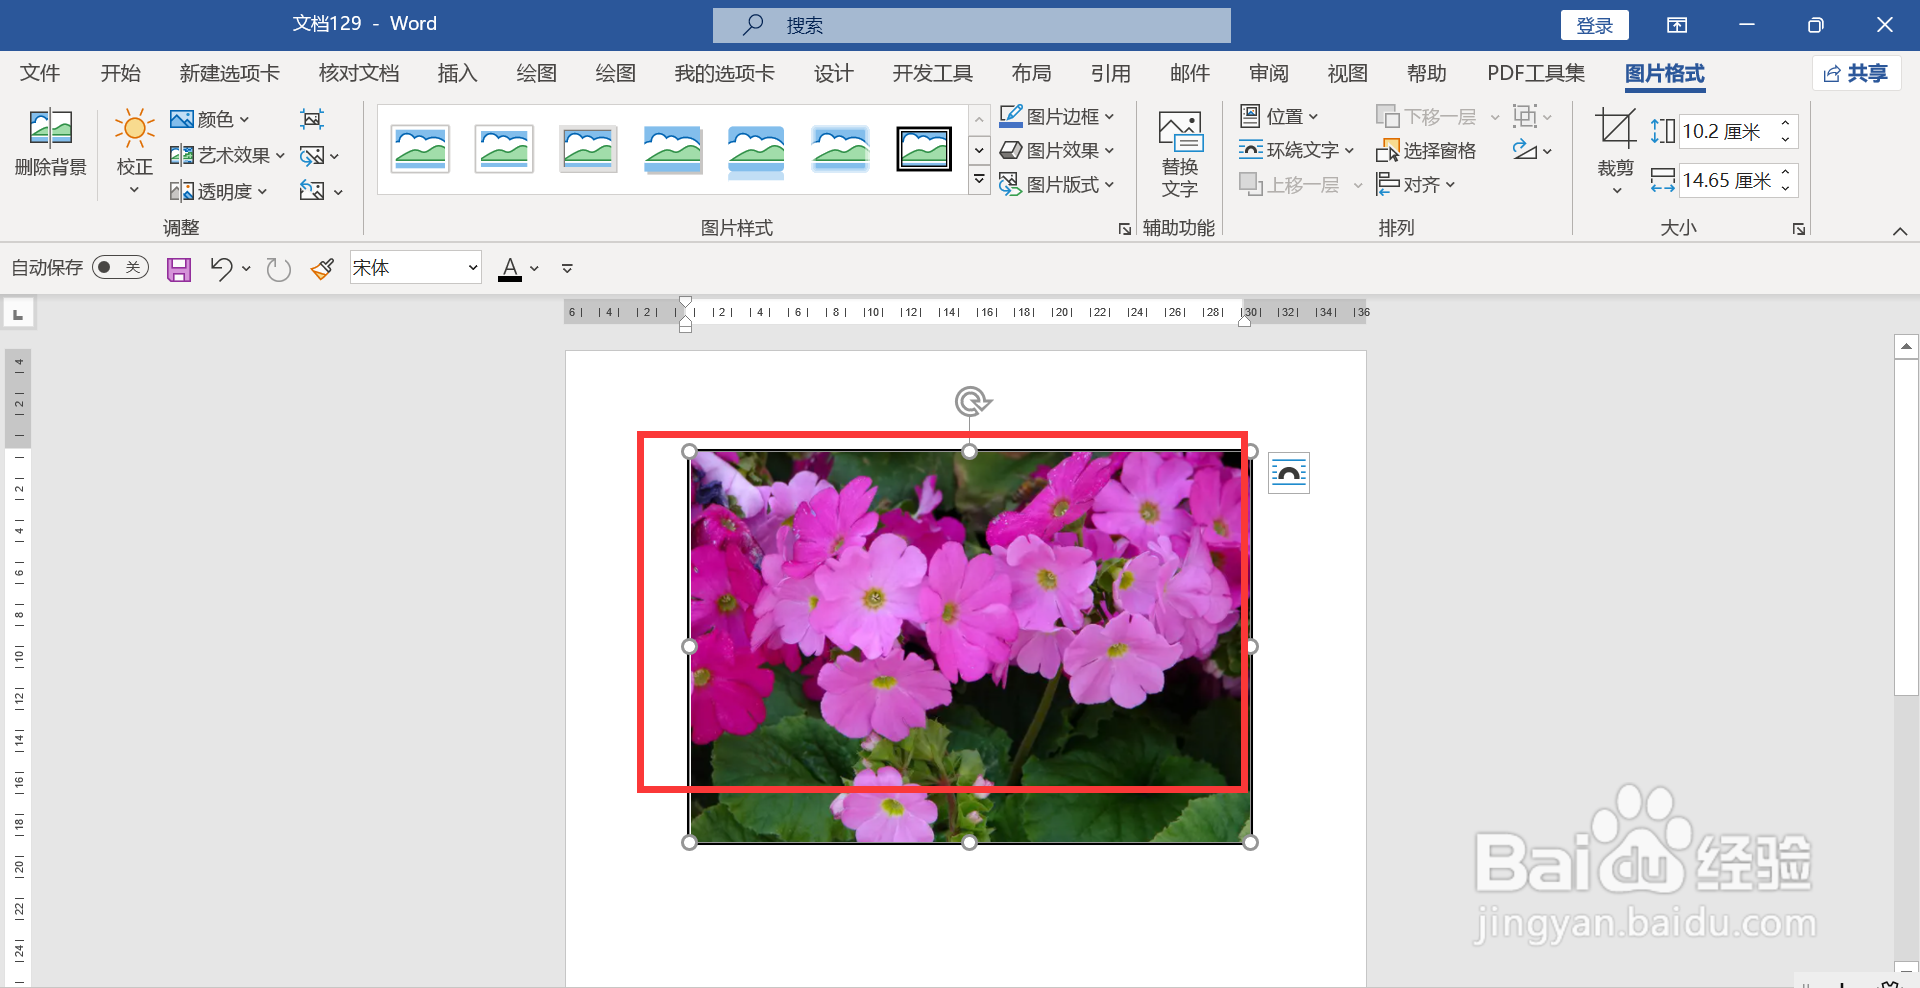The image size is (1920, 988).
Task: Collapse the ribbon with the chevron
Action: coord(1899,231)
